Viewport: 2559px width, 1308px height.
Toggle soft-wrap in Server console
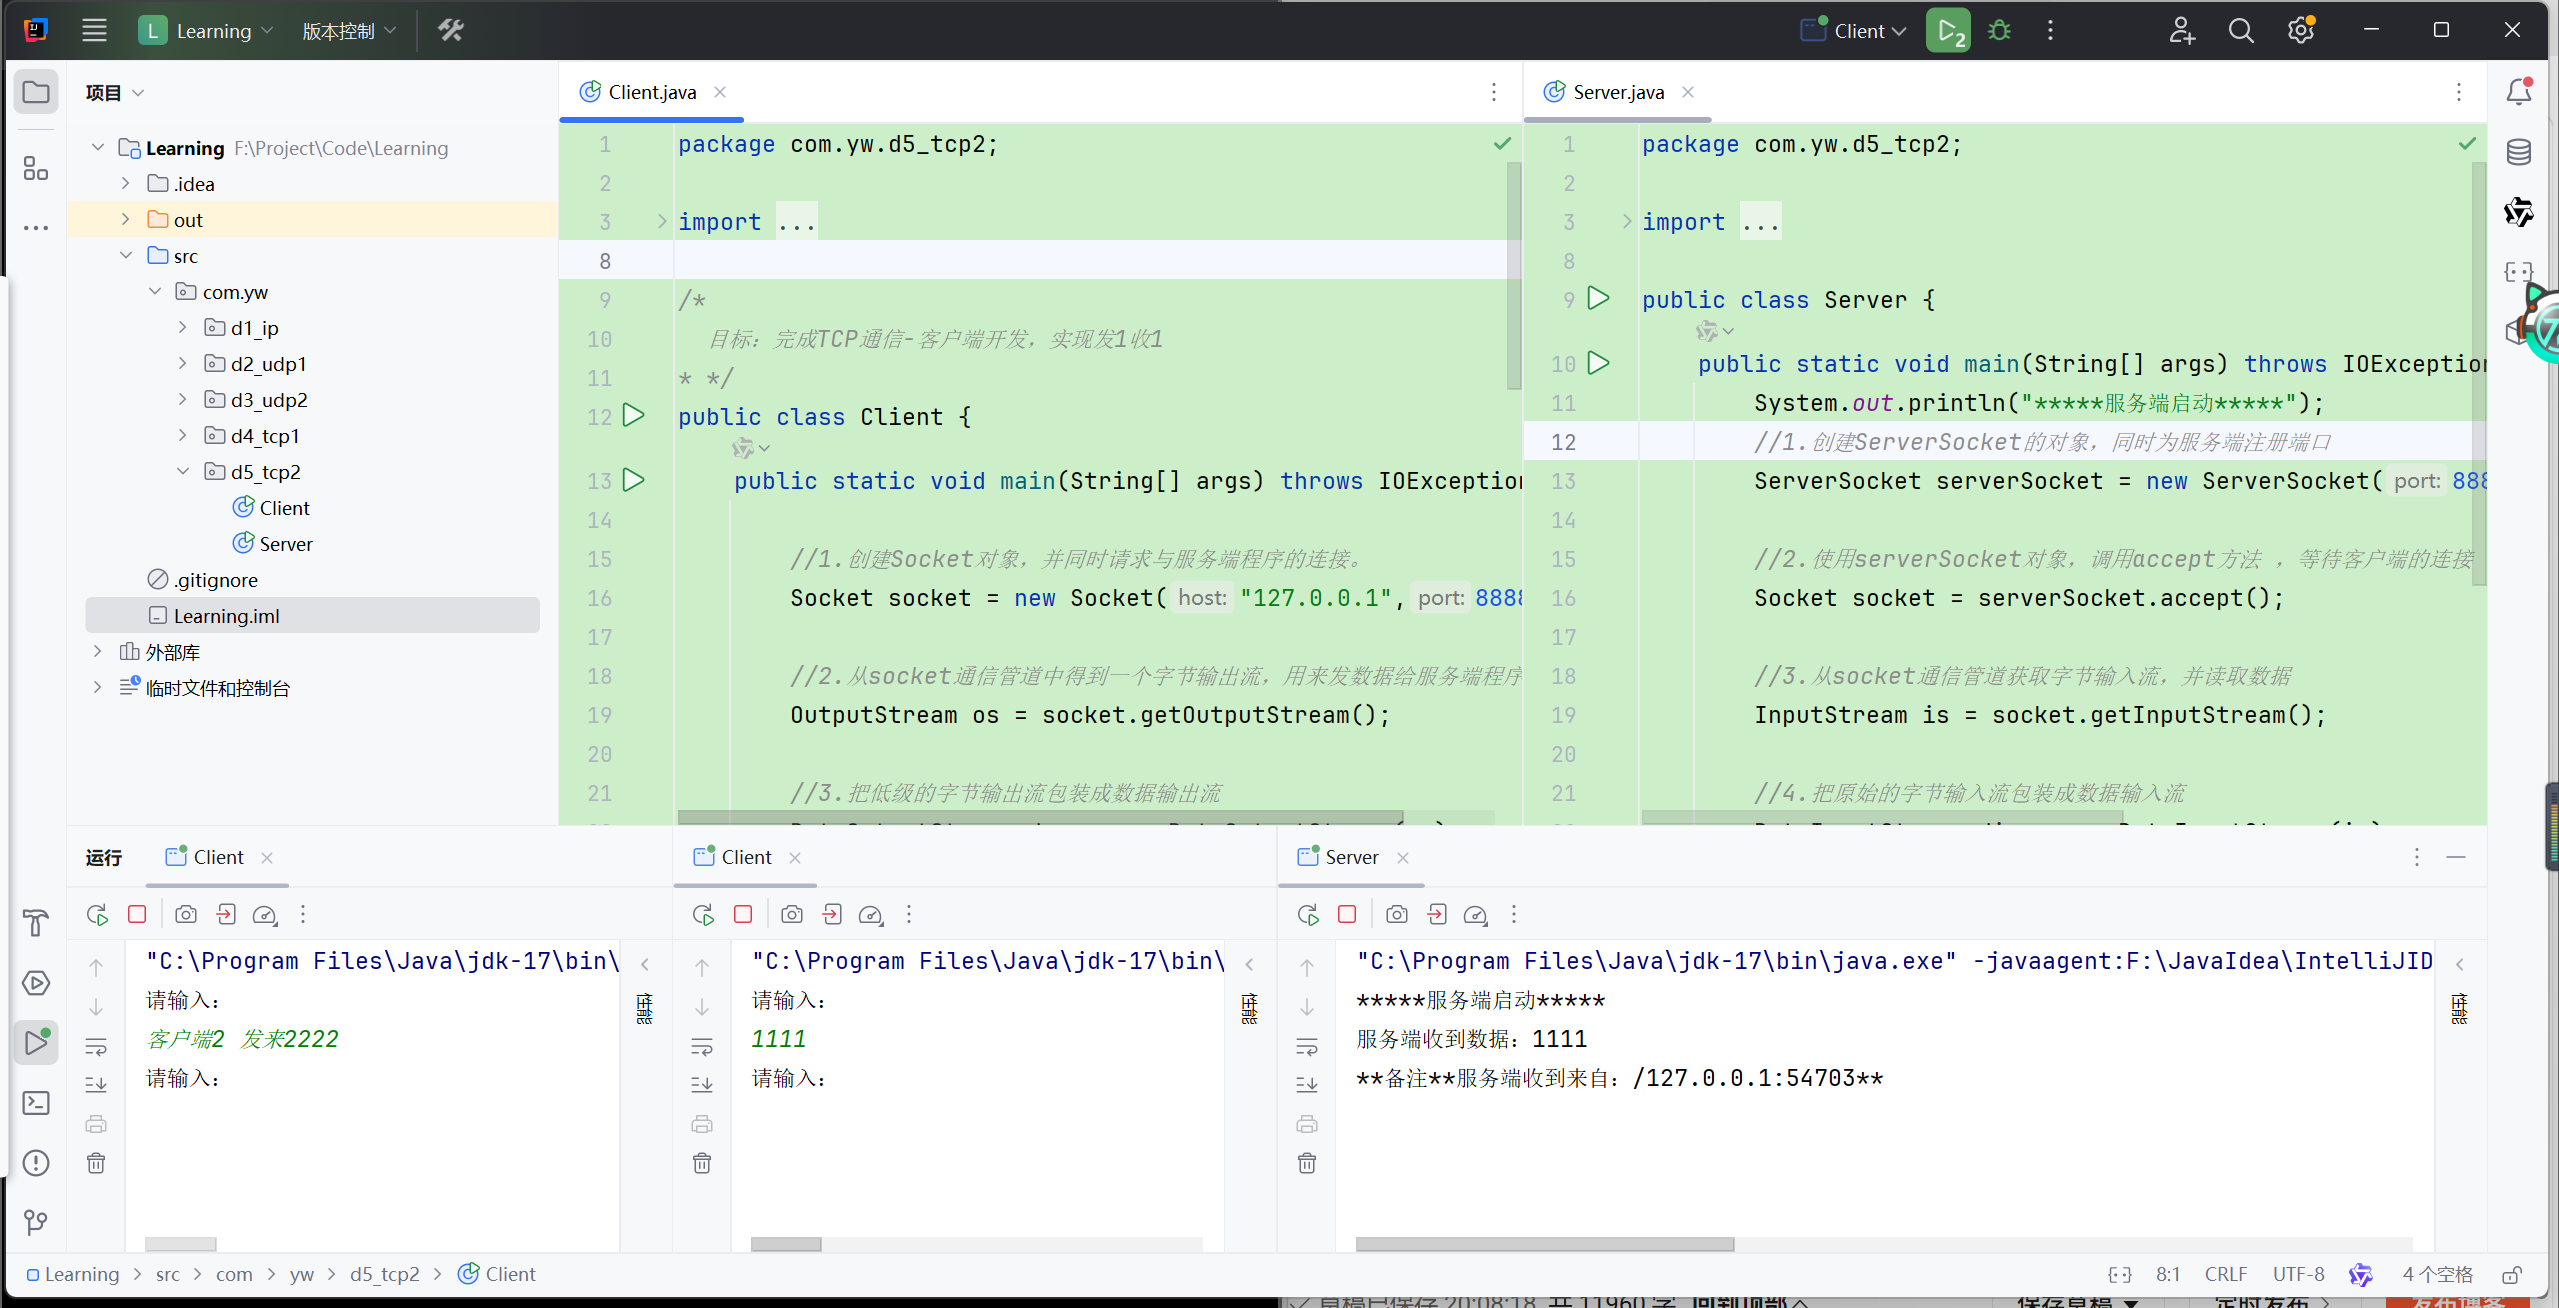click(1307, 1047)
